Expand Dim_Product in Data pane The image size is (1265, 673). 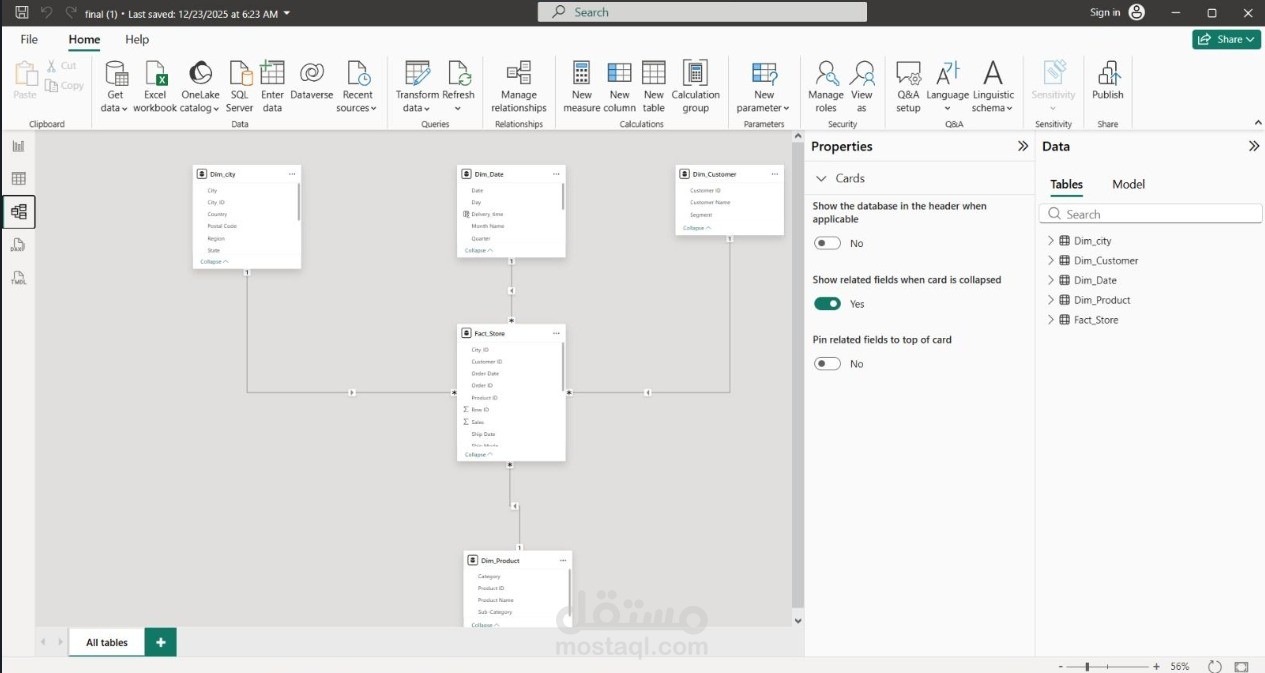1051,300
